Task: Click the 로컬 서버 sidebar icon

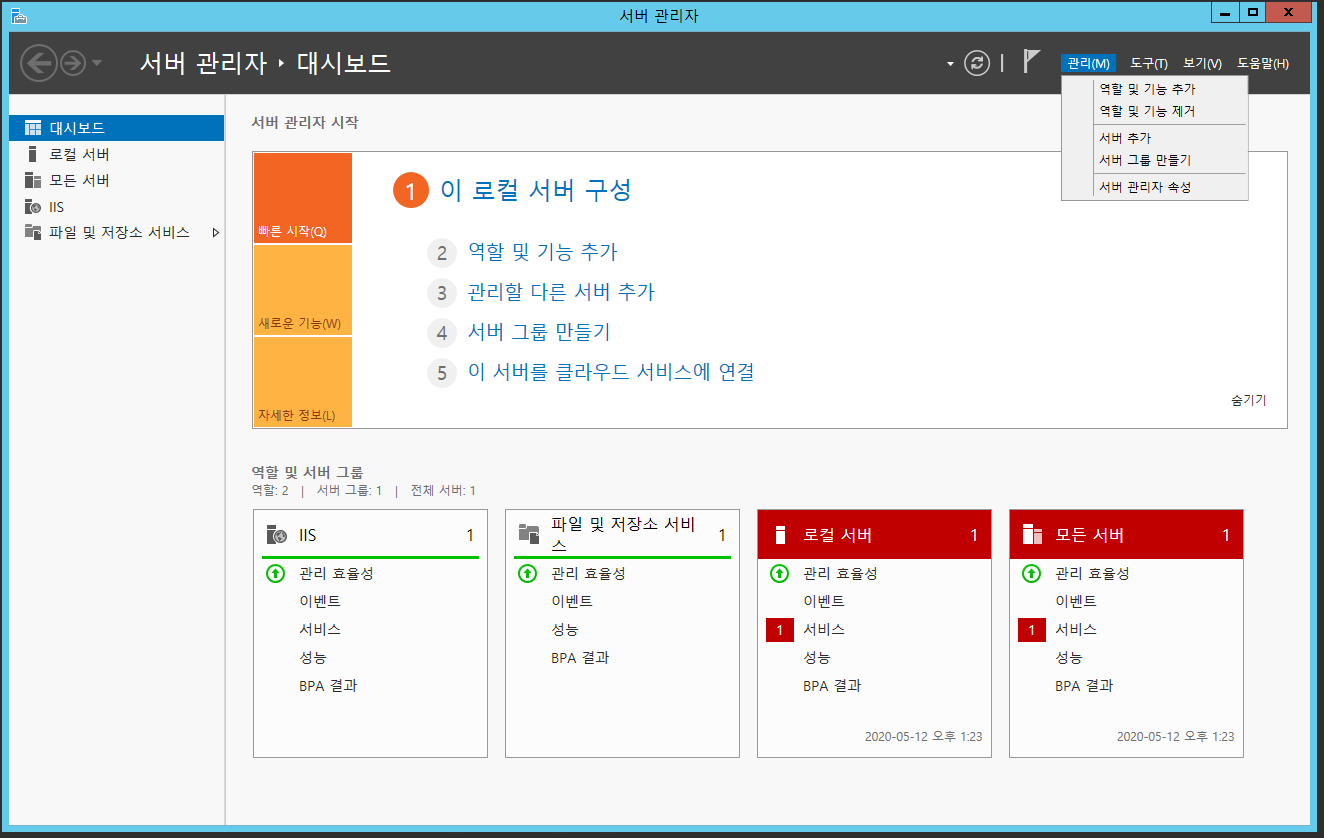Action: pos(32,154)
